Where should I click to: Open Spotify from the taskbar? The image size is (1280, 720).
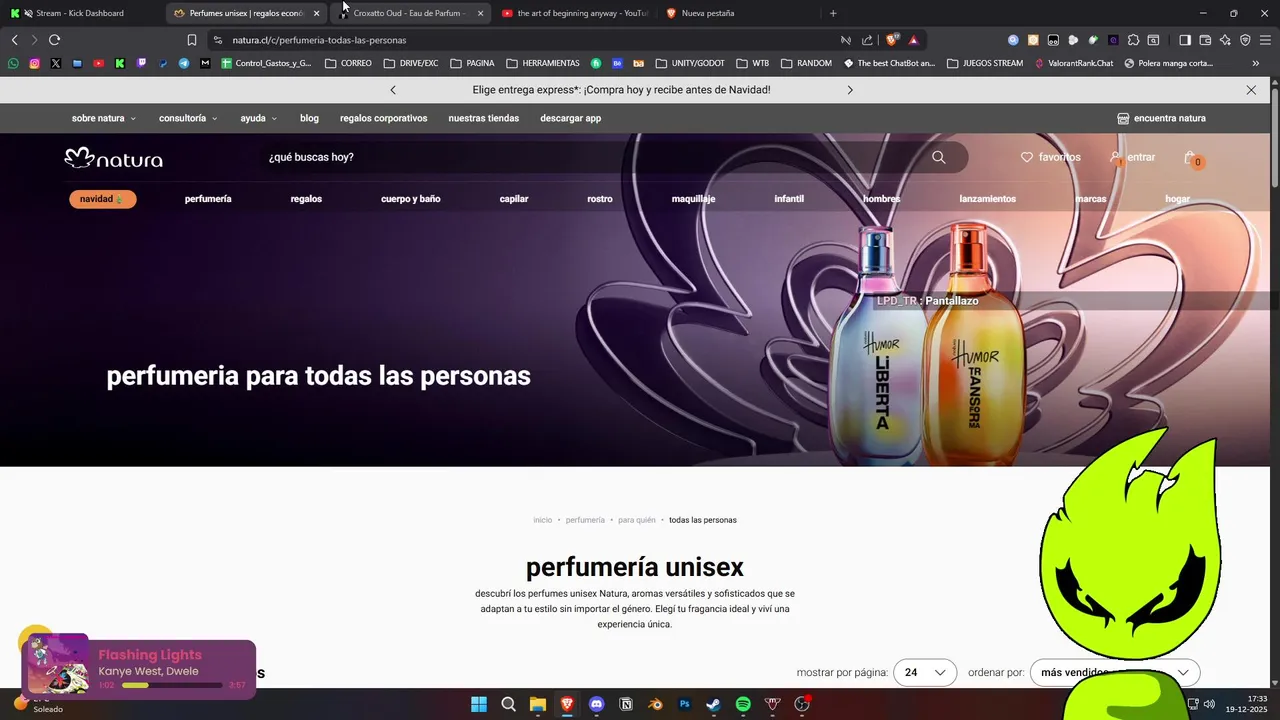[743, 704]
